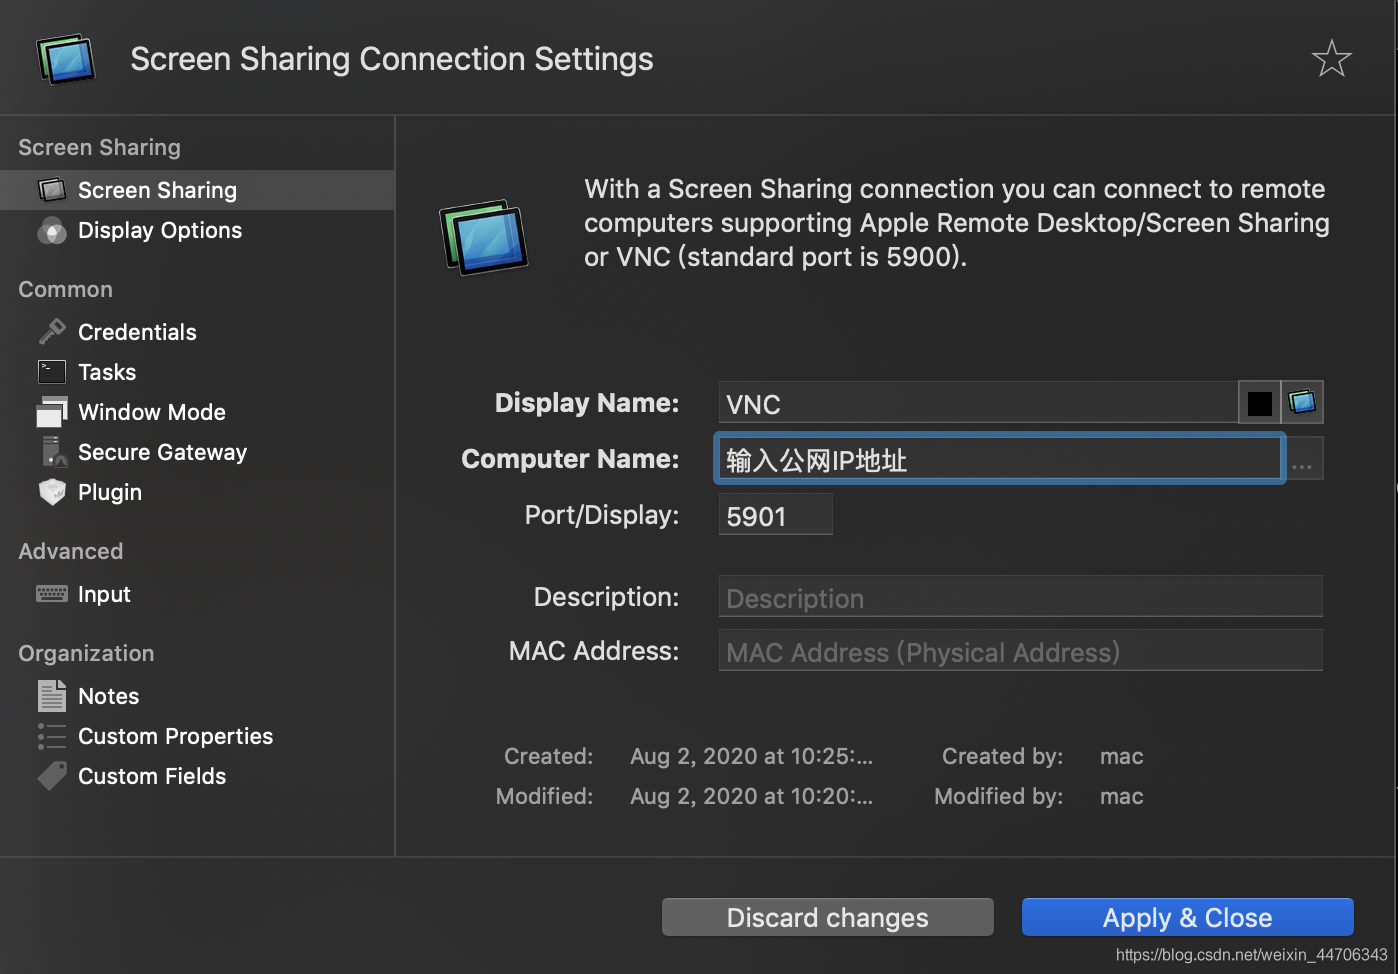Open the Tasks terminal icon entry
This screenshot has height=974, width=1398.
tap(52, 372)
